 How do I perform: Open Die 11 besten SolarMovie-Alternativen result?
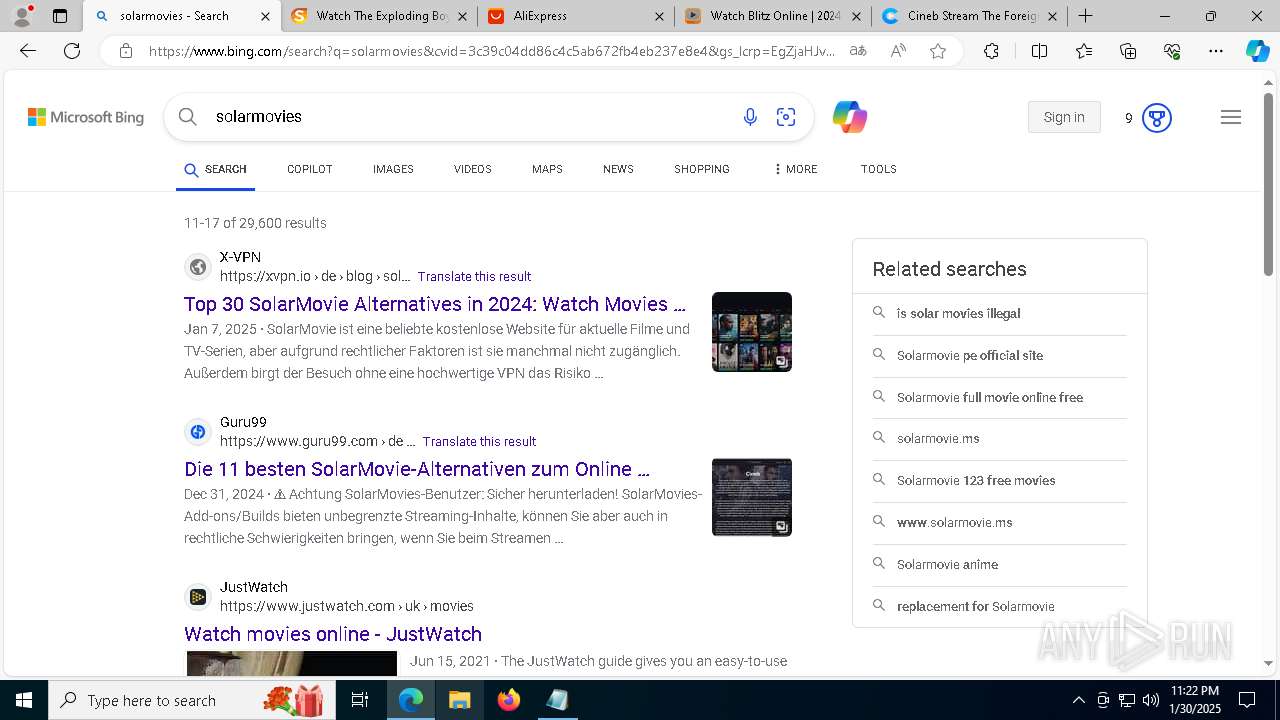point(417,469)
